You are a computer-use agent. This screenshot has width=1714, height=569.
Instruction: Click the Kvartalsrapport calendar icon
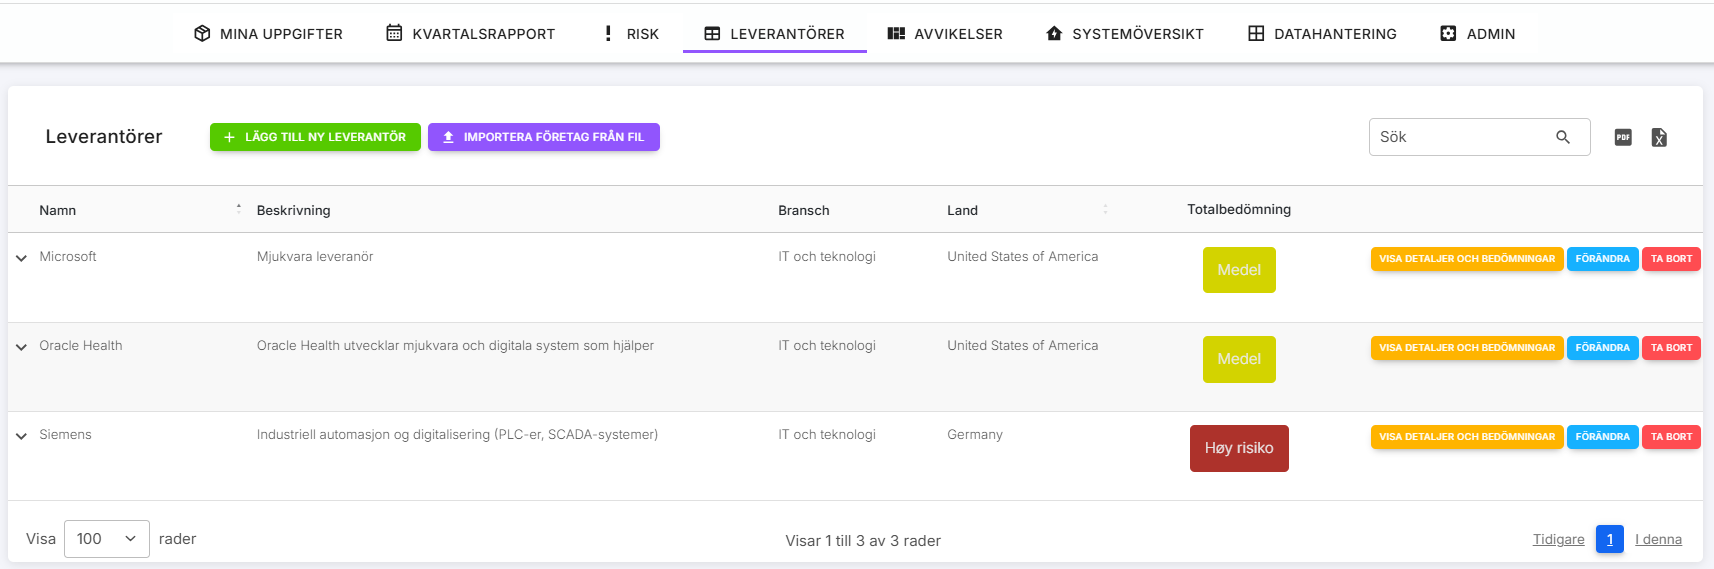(394, 34)
